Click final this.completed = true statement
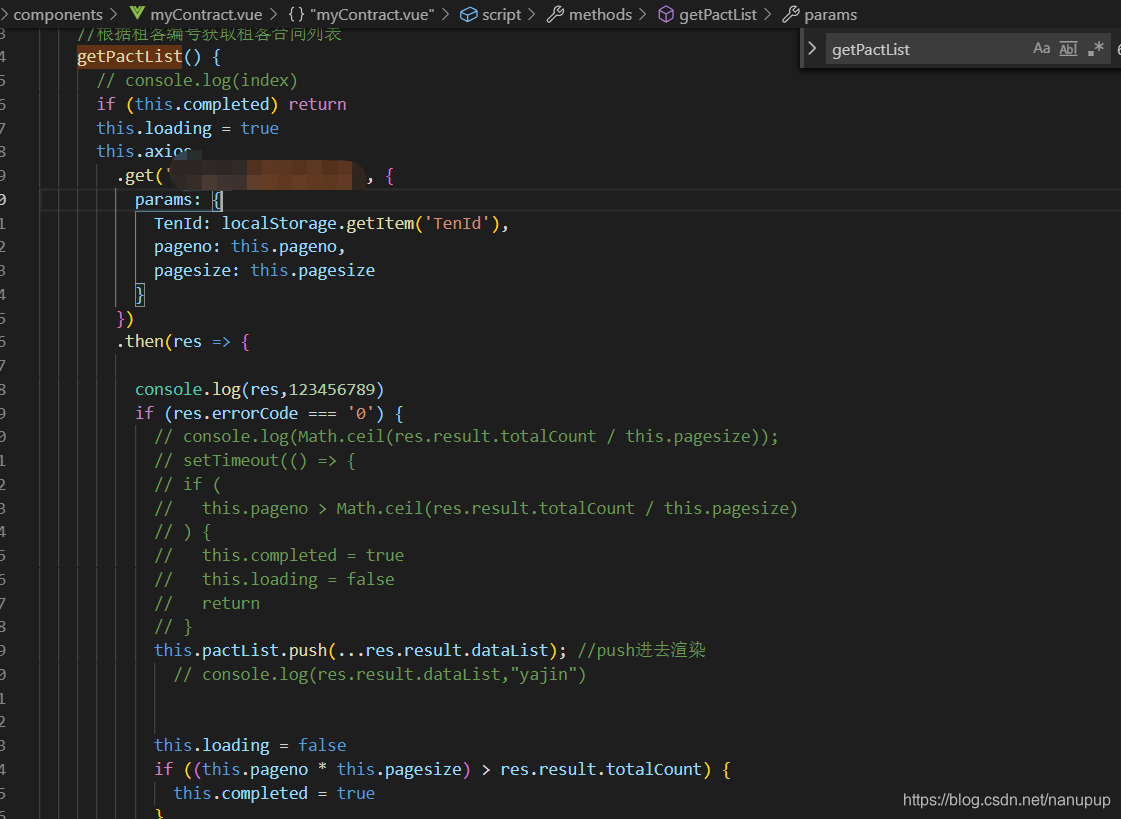The image size is (1121, 819). (x=274, y=793)
